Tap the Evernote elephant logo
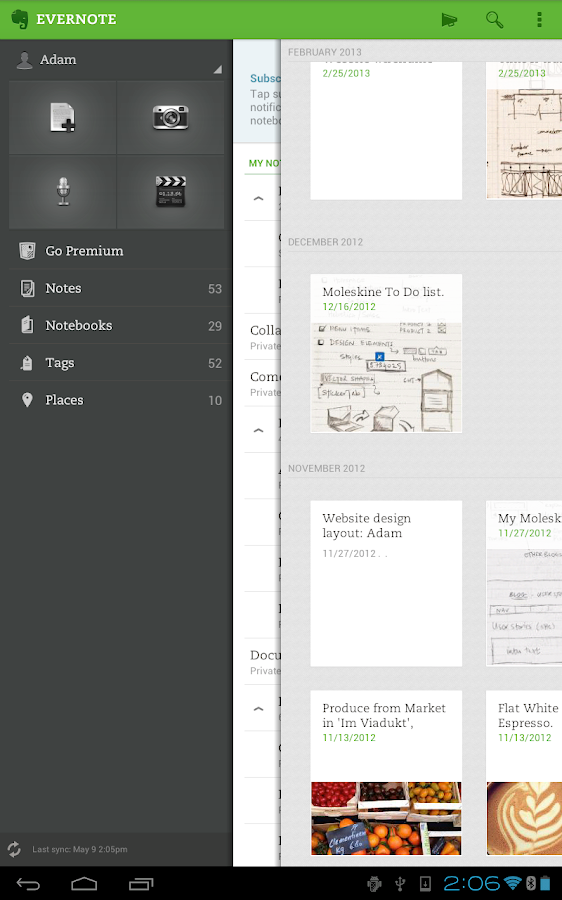This screenshot has width=562, height=900. click(x=20, y=19)
